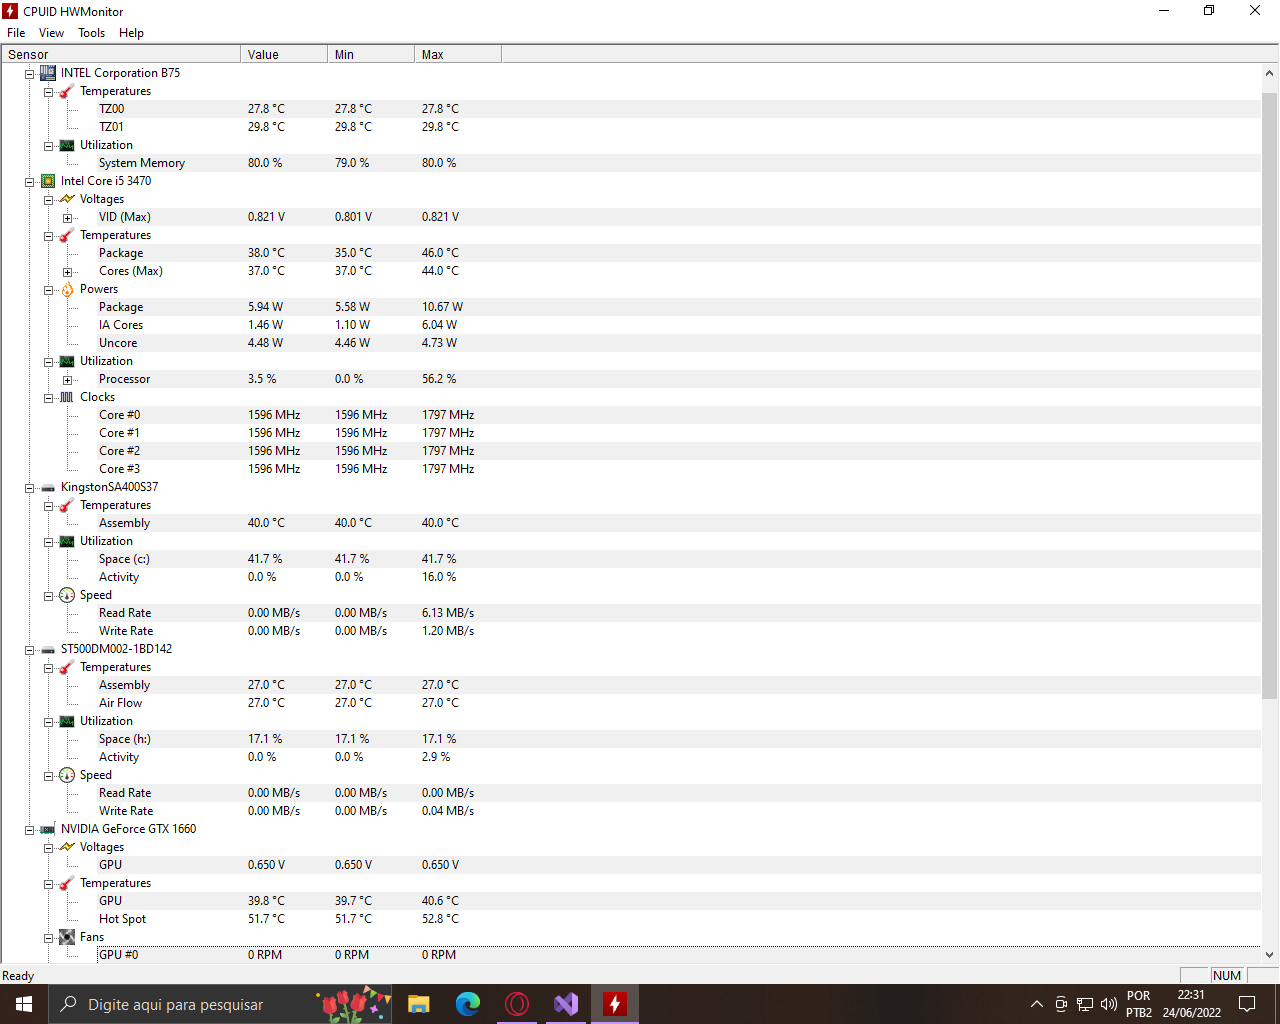Open the Help menu

click(131, 33)
